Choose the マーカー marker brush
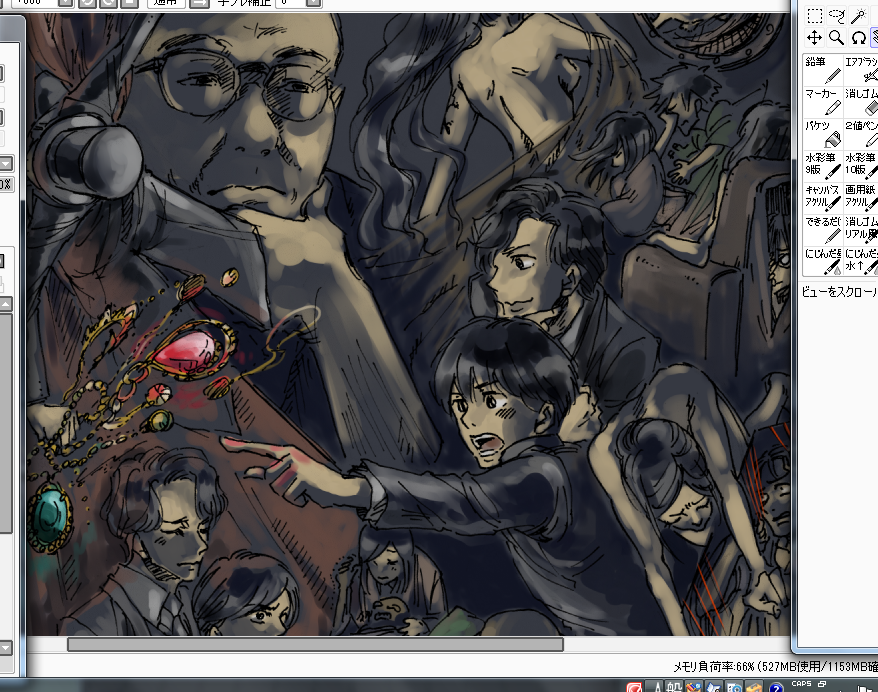 tap(823, 102)
